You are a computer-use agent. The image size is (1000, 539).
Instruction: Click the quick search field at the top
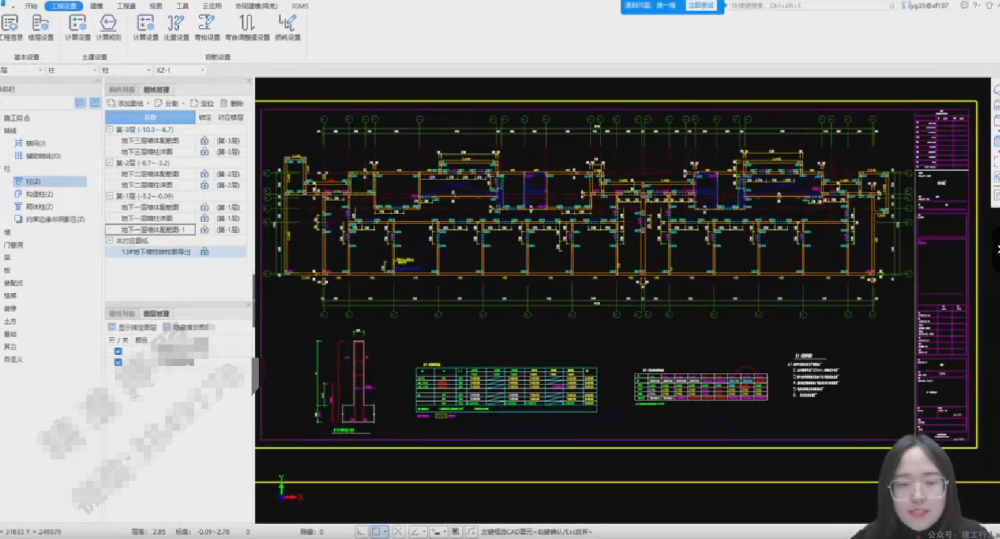click(x=812, y=6)
